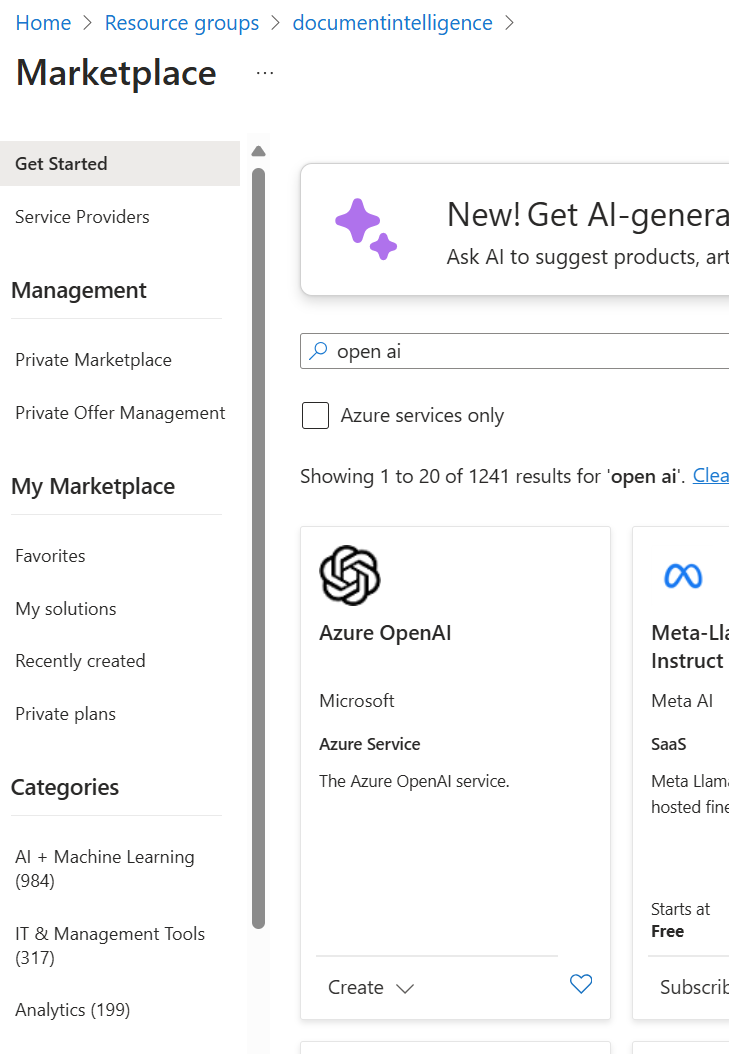The height and width of the screenshot is (1054, 729).
Task: Expand the Create dropdown on Azure OpenAI
Action: coord(371,987)
